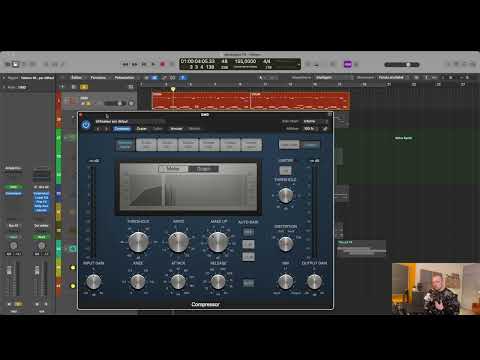480x360 pixels.
Task: Select the last compressor circuit model
Action: tap(251, 145)
